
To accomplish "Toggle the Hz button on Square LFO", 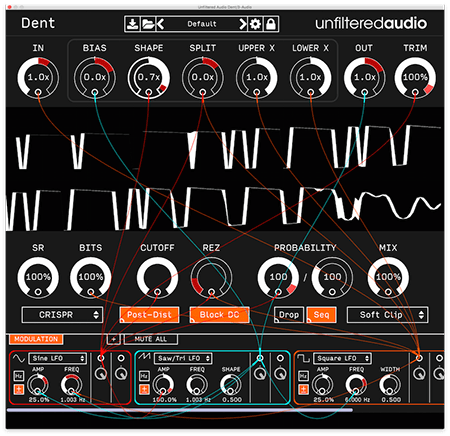I will tap(303, 376).
